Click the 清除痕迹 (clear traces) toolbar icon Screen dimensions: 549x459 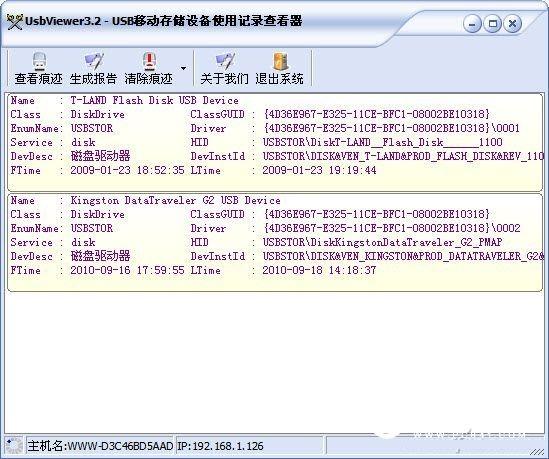149,62
